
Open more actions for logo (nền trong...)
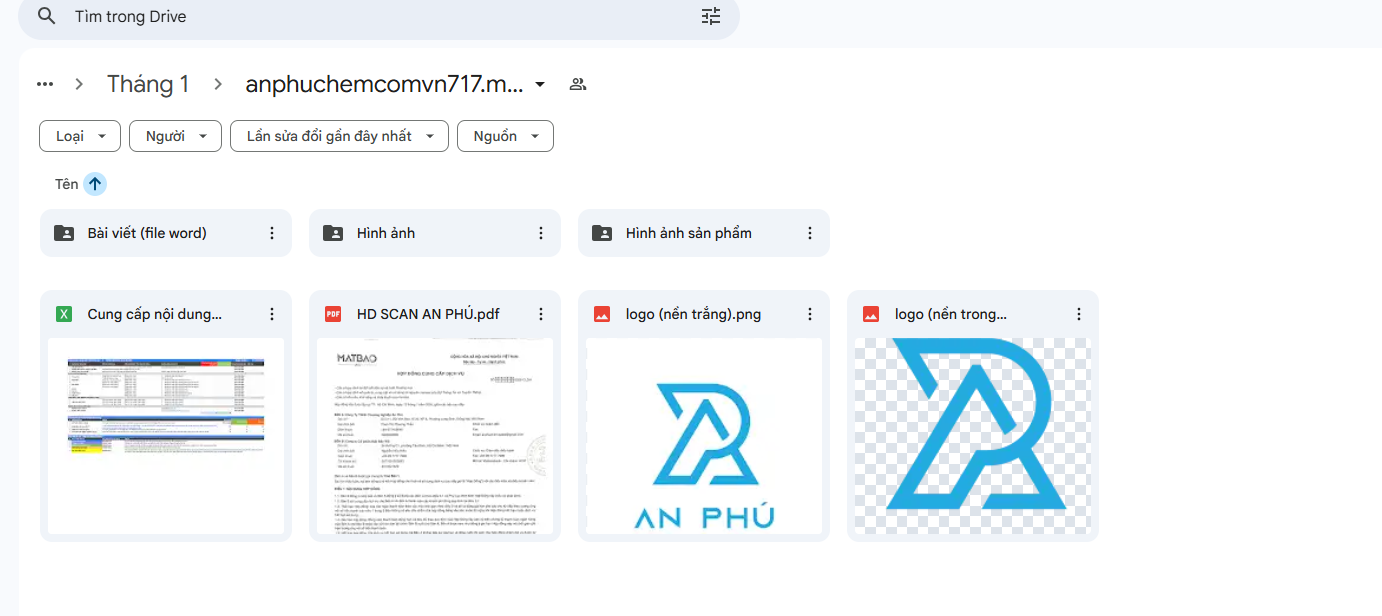tap(1079, 314)
